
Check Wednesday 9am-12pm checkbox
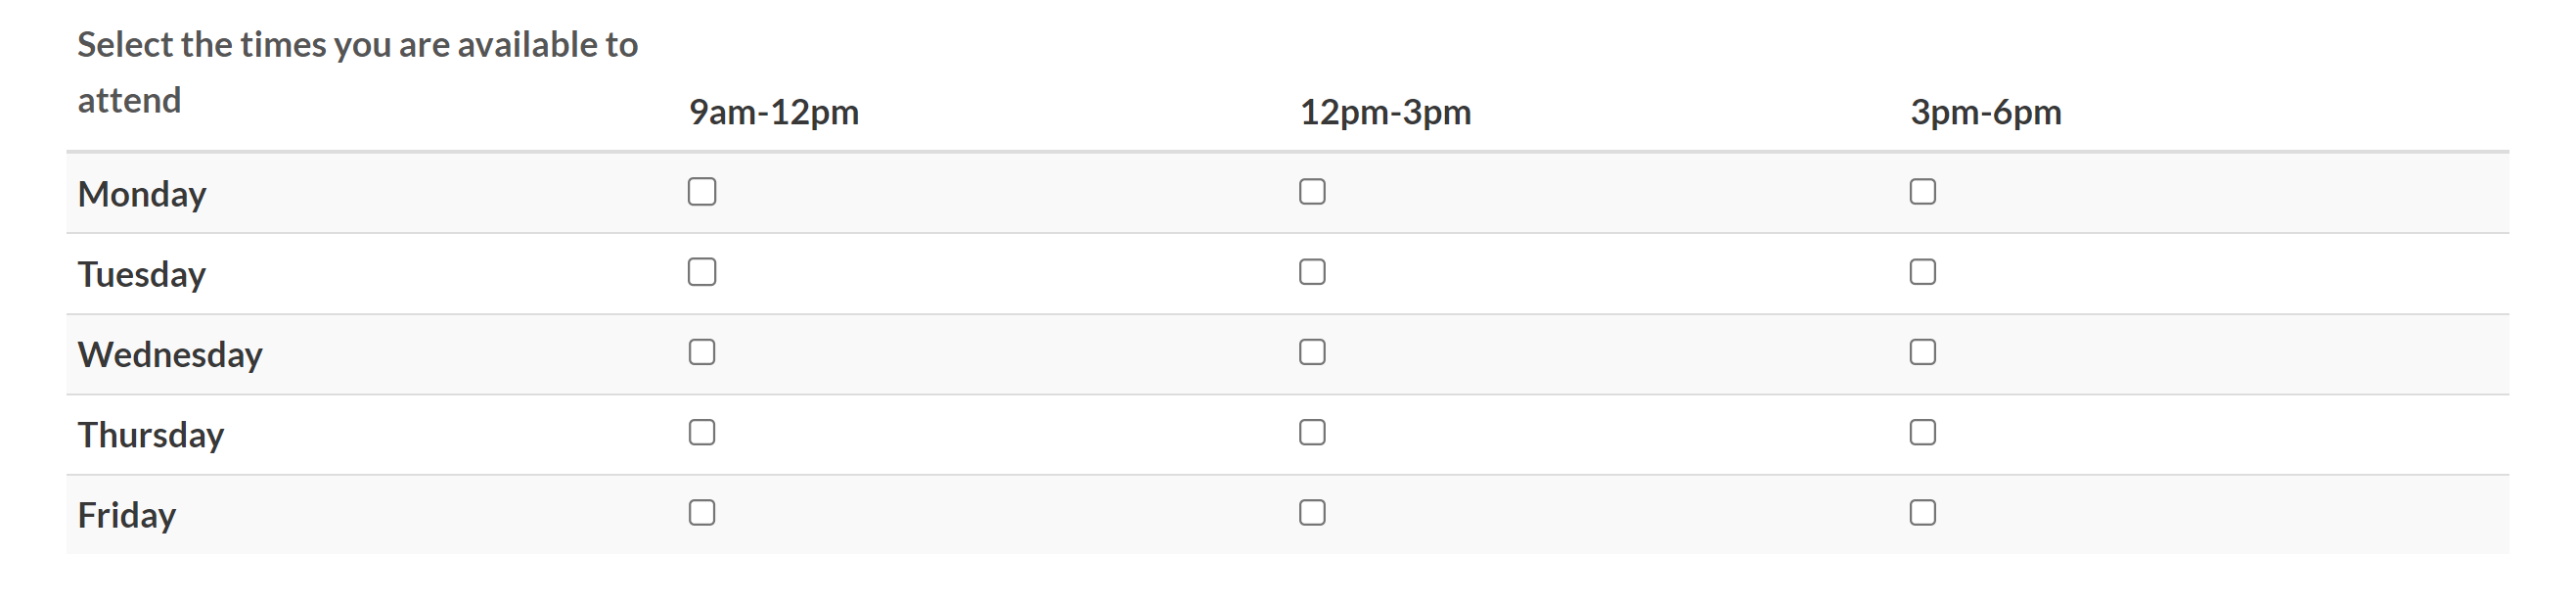(702, 352)
